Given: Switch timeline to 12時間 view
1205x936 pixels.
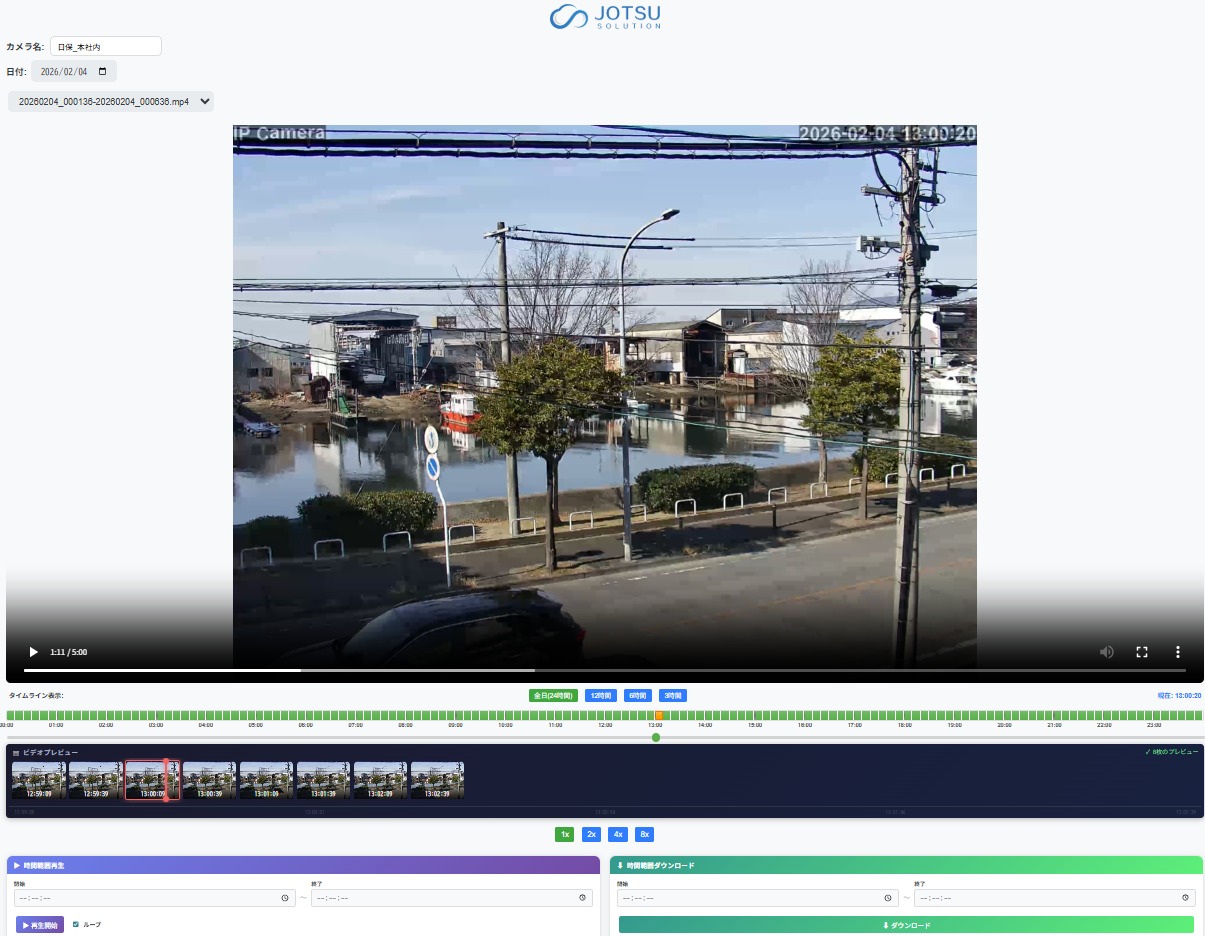Looking at the screenshot, I should click(601, 696).
